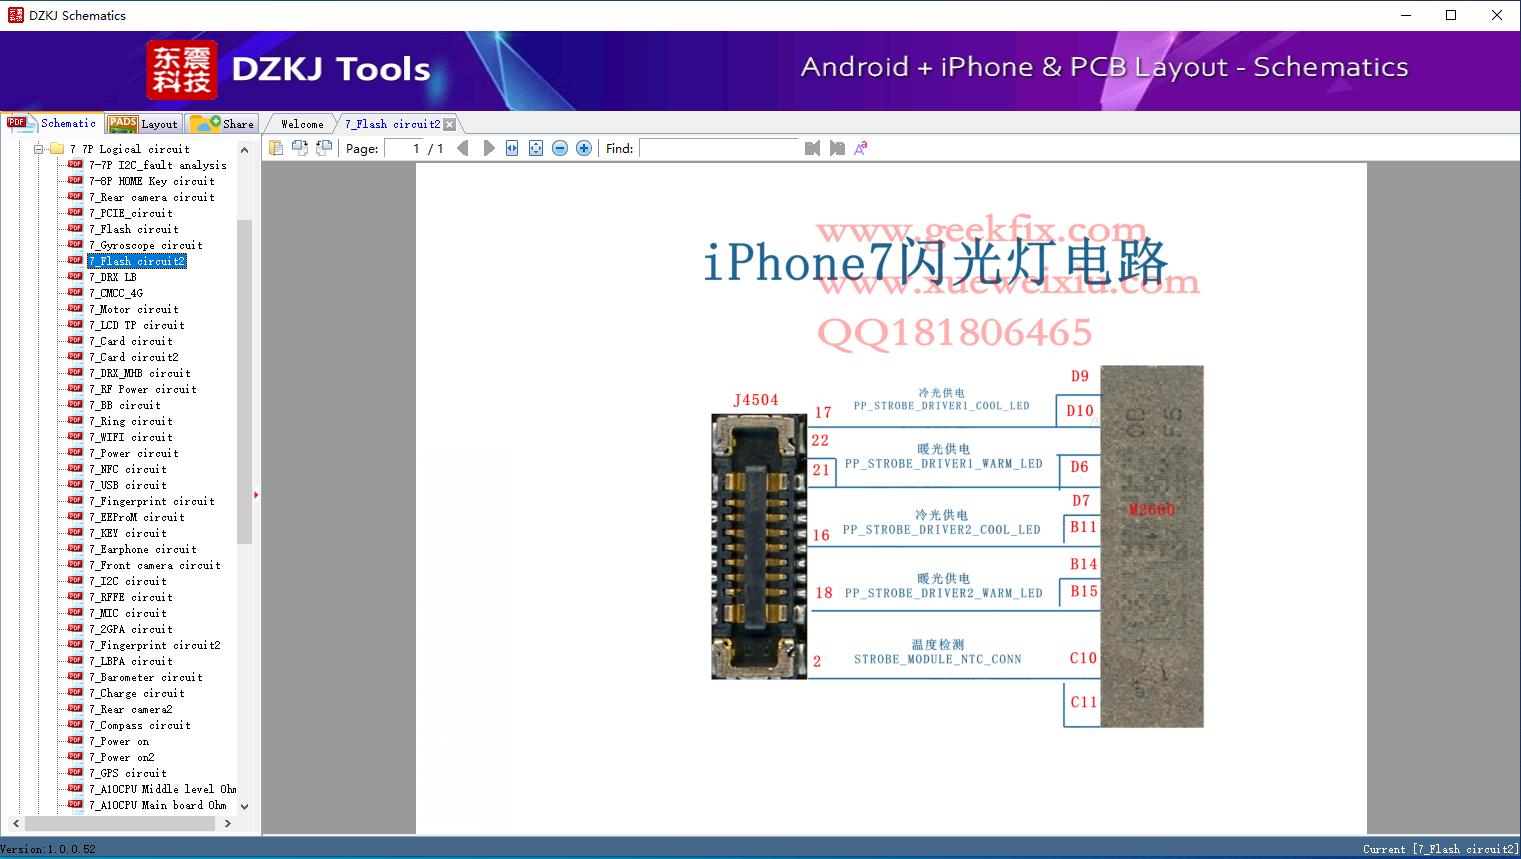Click PDF icon beside 7_Rear camera2
The width and height of the screenshot is (1521, 859).
pyautogui.click(x=75, y=708)
